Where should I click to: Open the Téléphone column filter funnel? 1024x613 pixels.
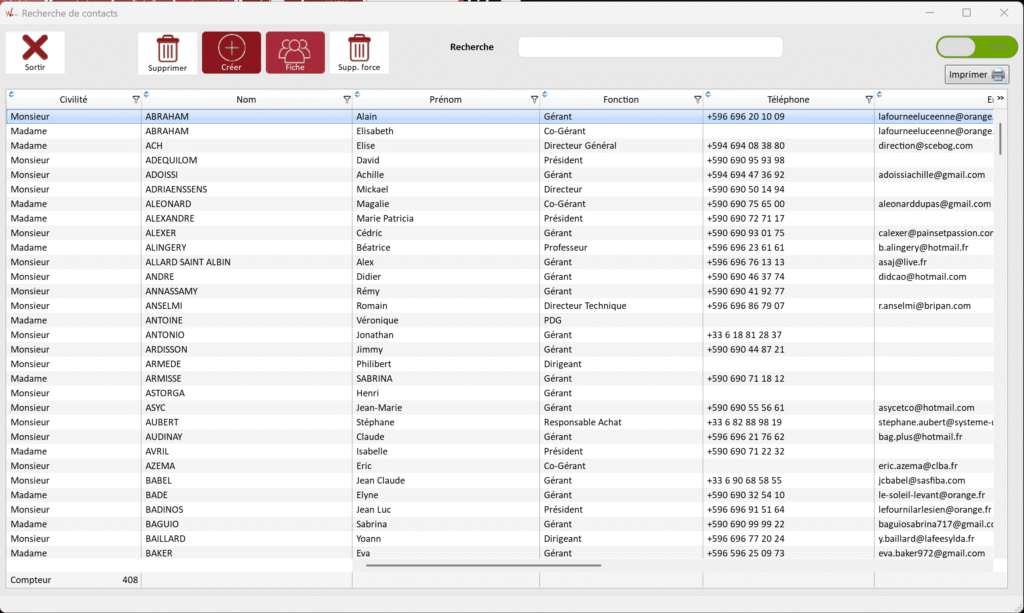(869, 100)
